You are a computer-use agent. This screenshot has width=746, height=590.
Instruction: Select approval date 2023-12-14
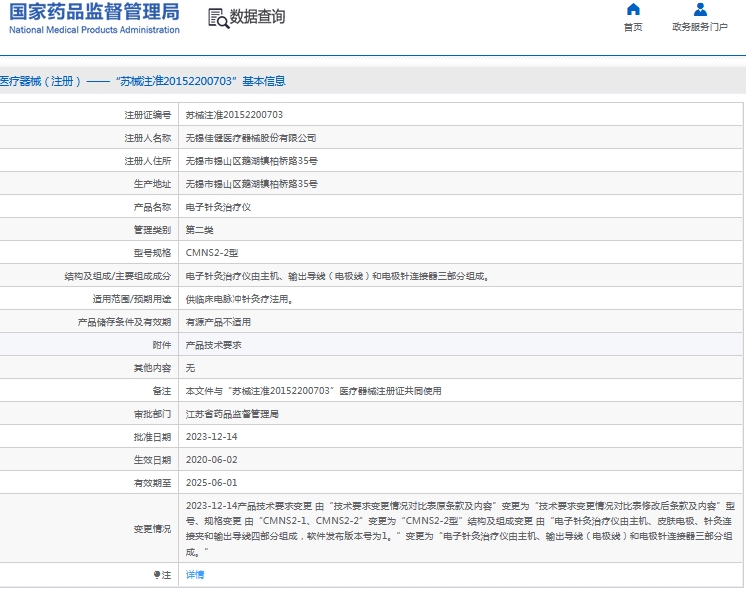click(x=211, y=437)
